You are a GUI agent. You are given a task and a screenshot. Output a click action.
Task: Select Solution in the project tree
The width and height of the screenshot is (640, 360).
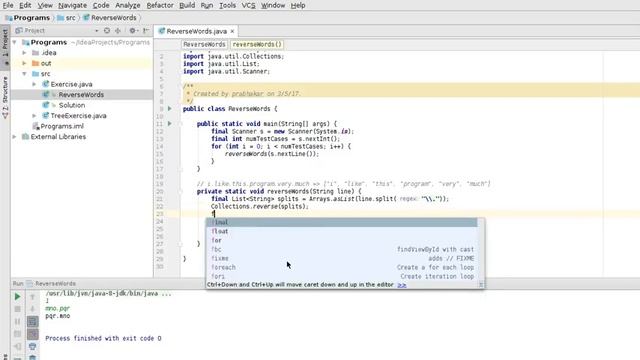pos(71,105)
